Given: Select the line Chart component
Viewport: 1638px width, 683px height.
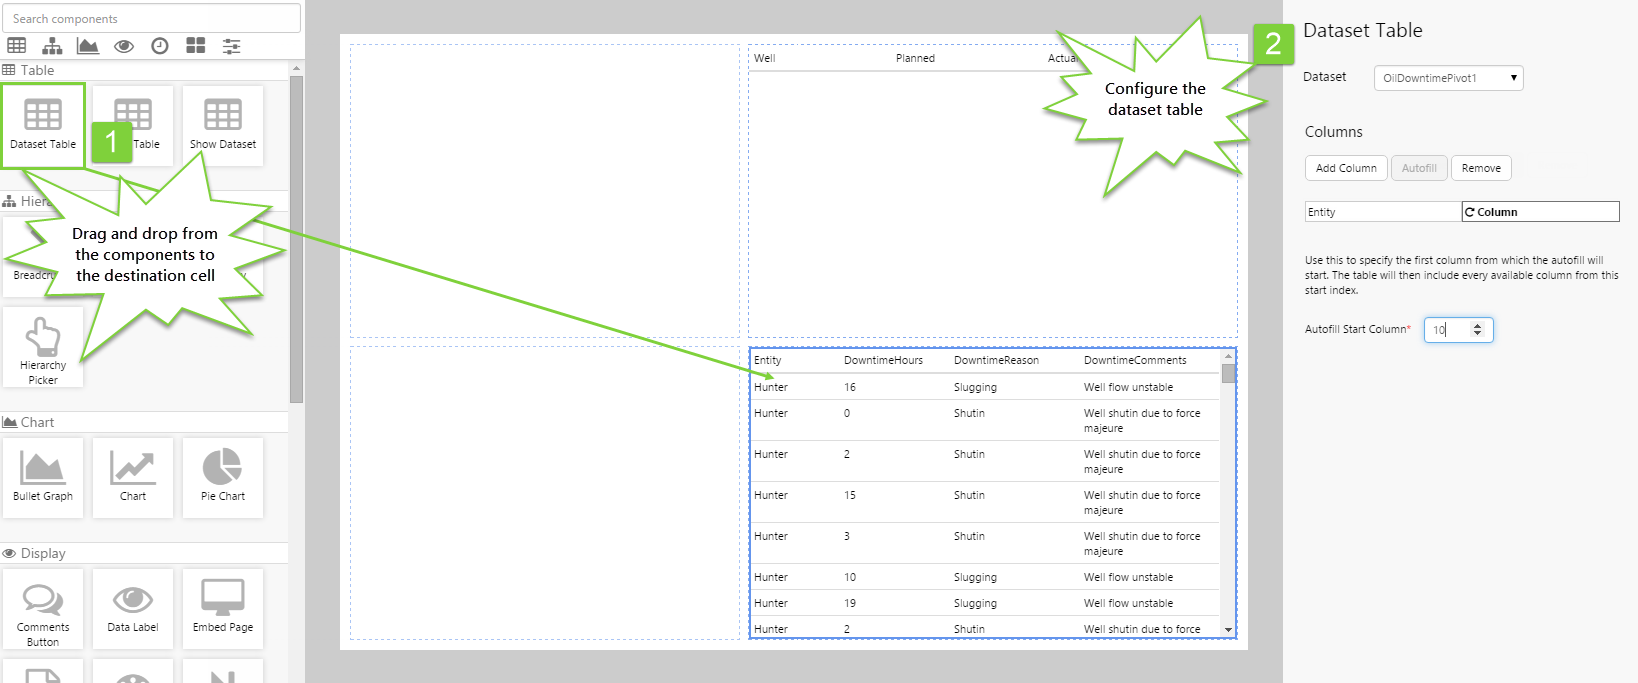Looking at the screenshot, I should (x=133, y=476).
